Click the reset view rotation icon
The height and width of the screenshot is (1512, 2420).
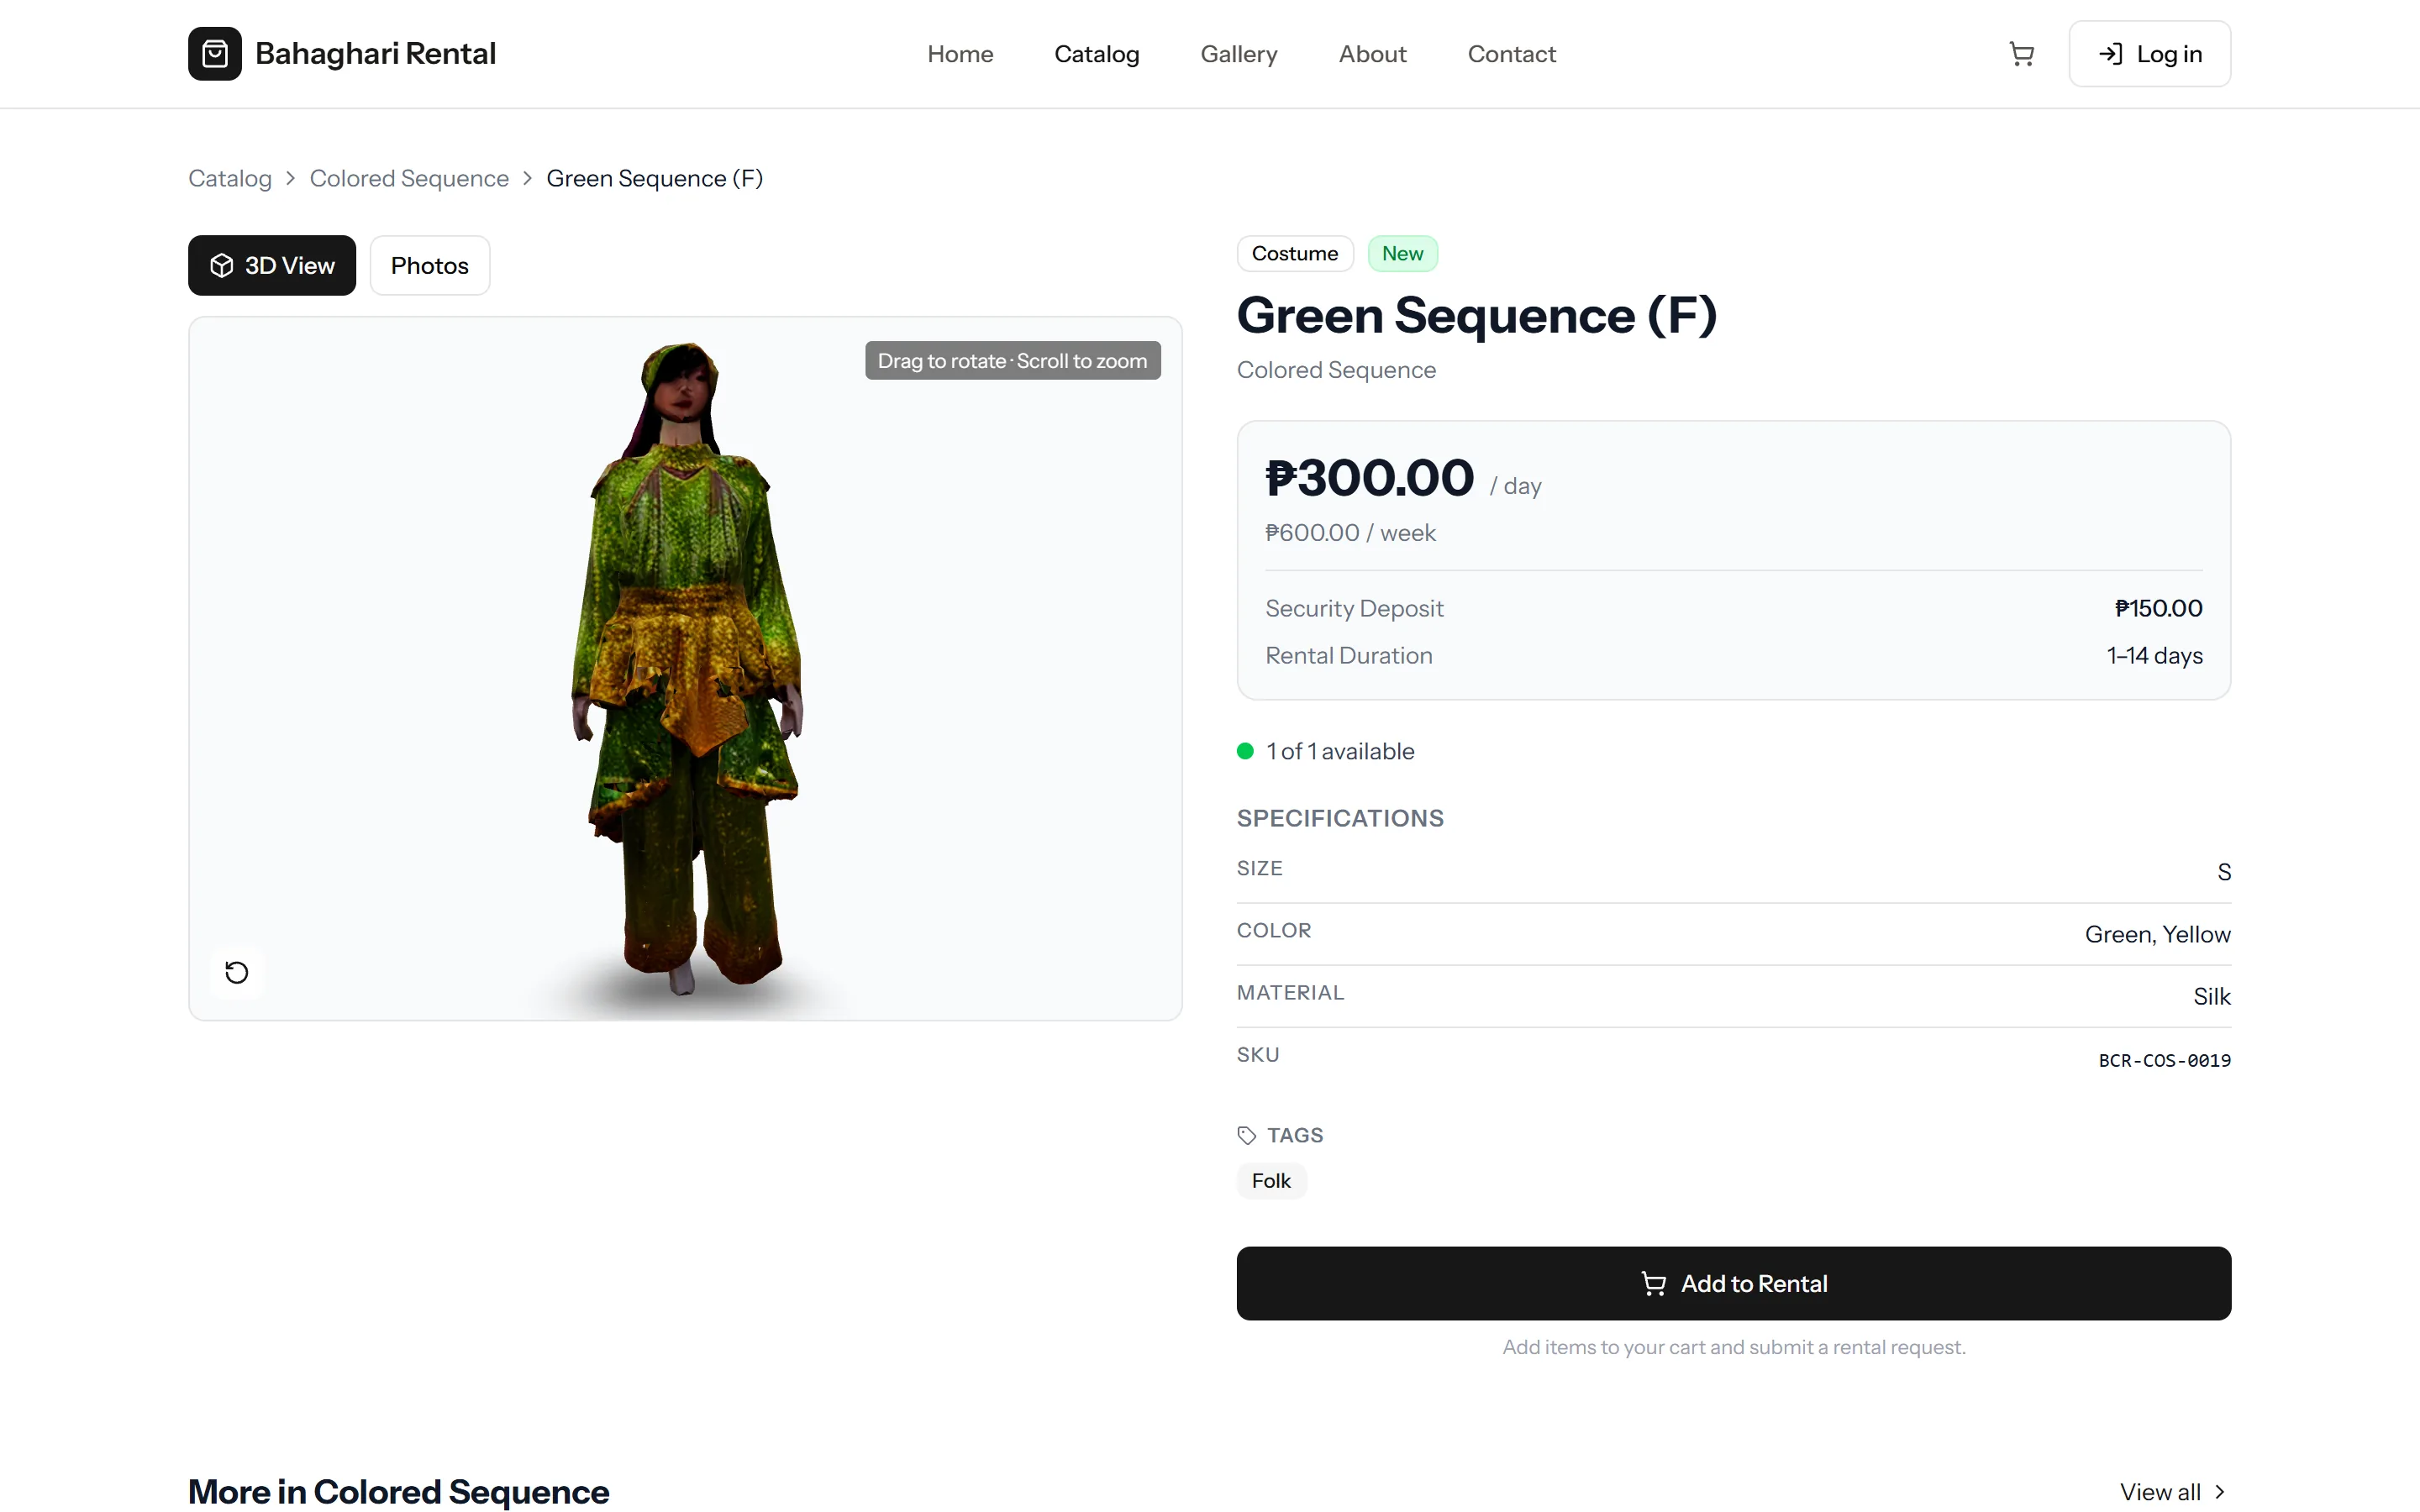pyautogui.click(x=237, y=972)
